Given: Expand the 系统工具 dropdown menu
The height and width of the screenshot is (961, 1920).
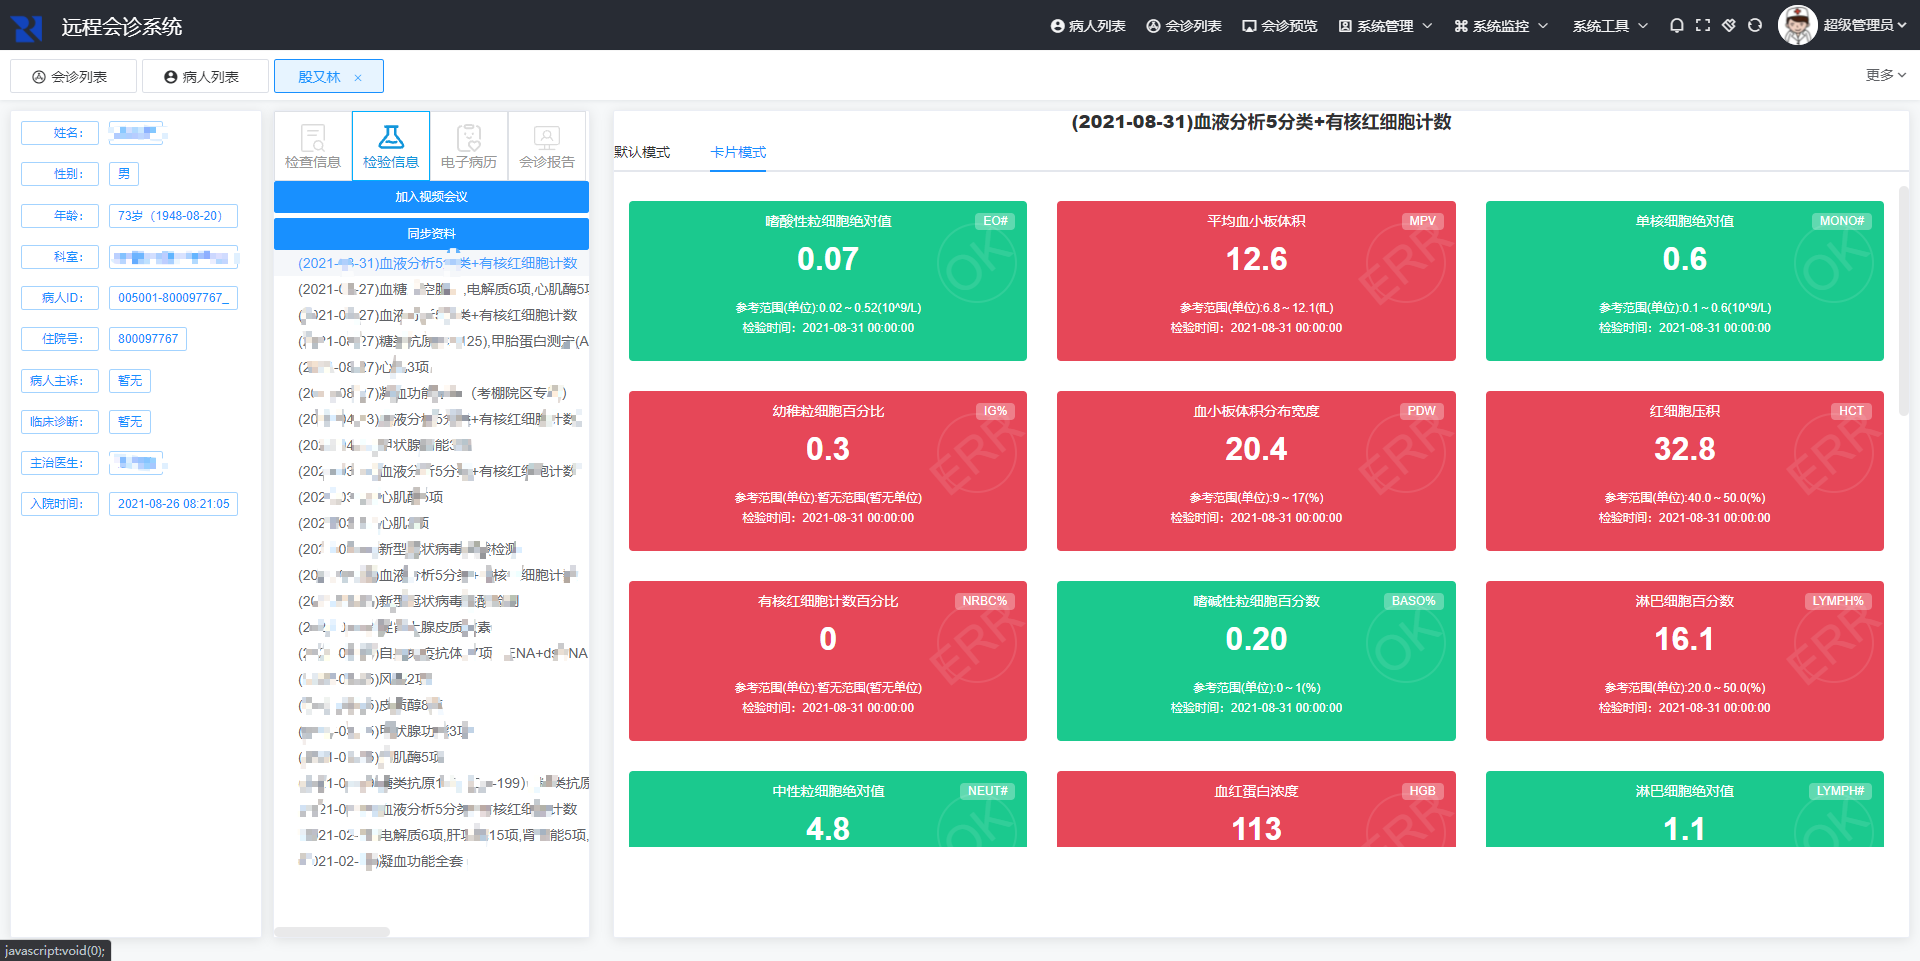Looking at the screenshot, I should [x=1610, y=26].
